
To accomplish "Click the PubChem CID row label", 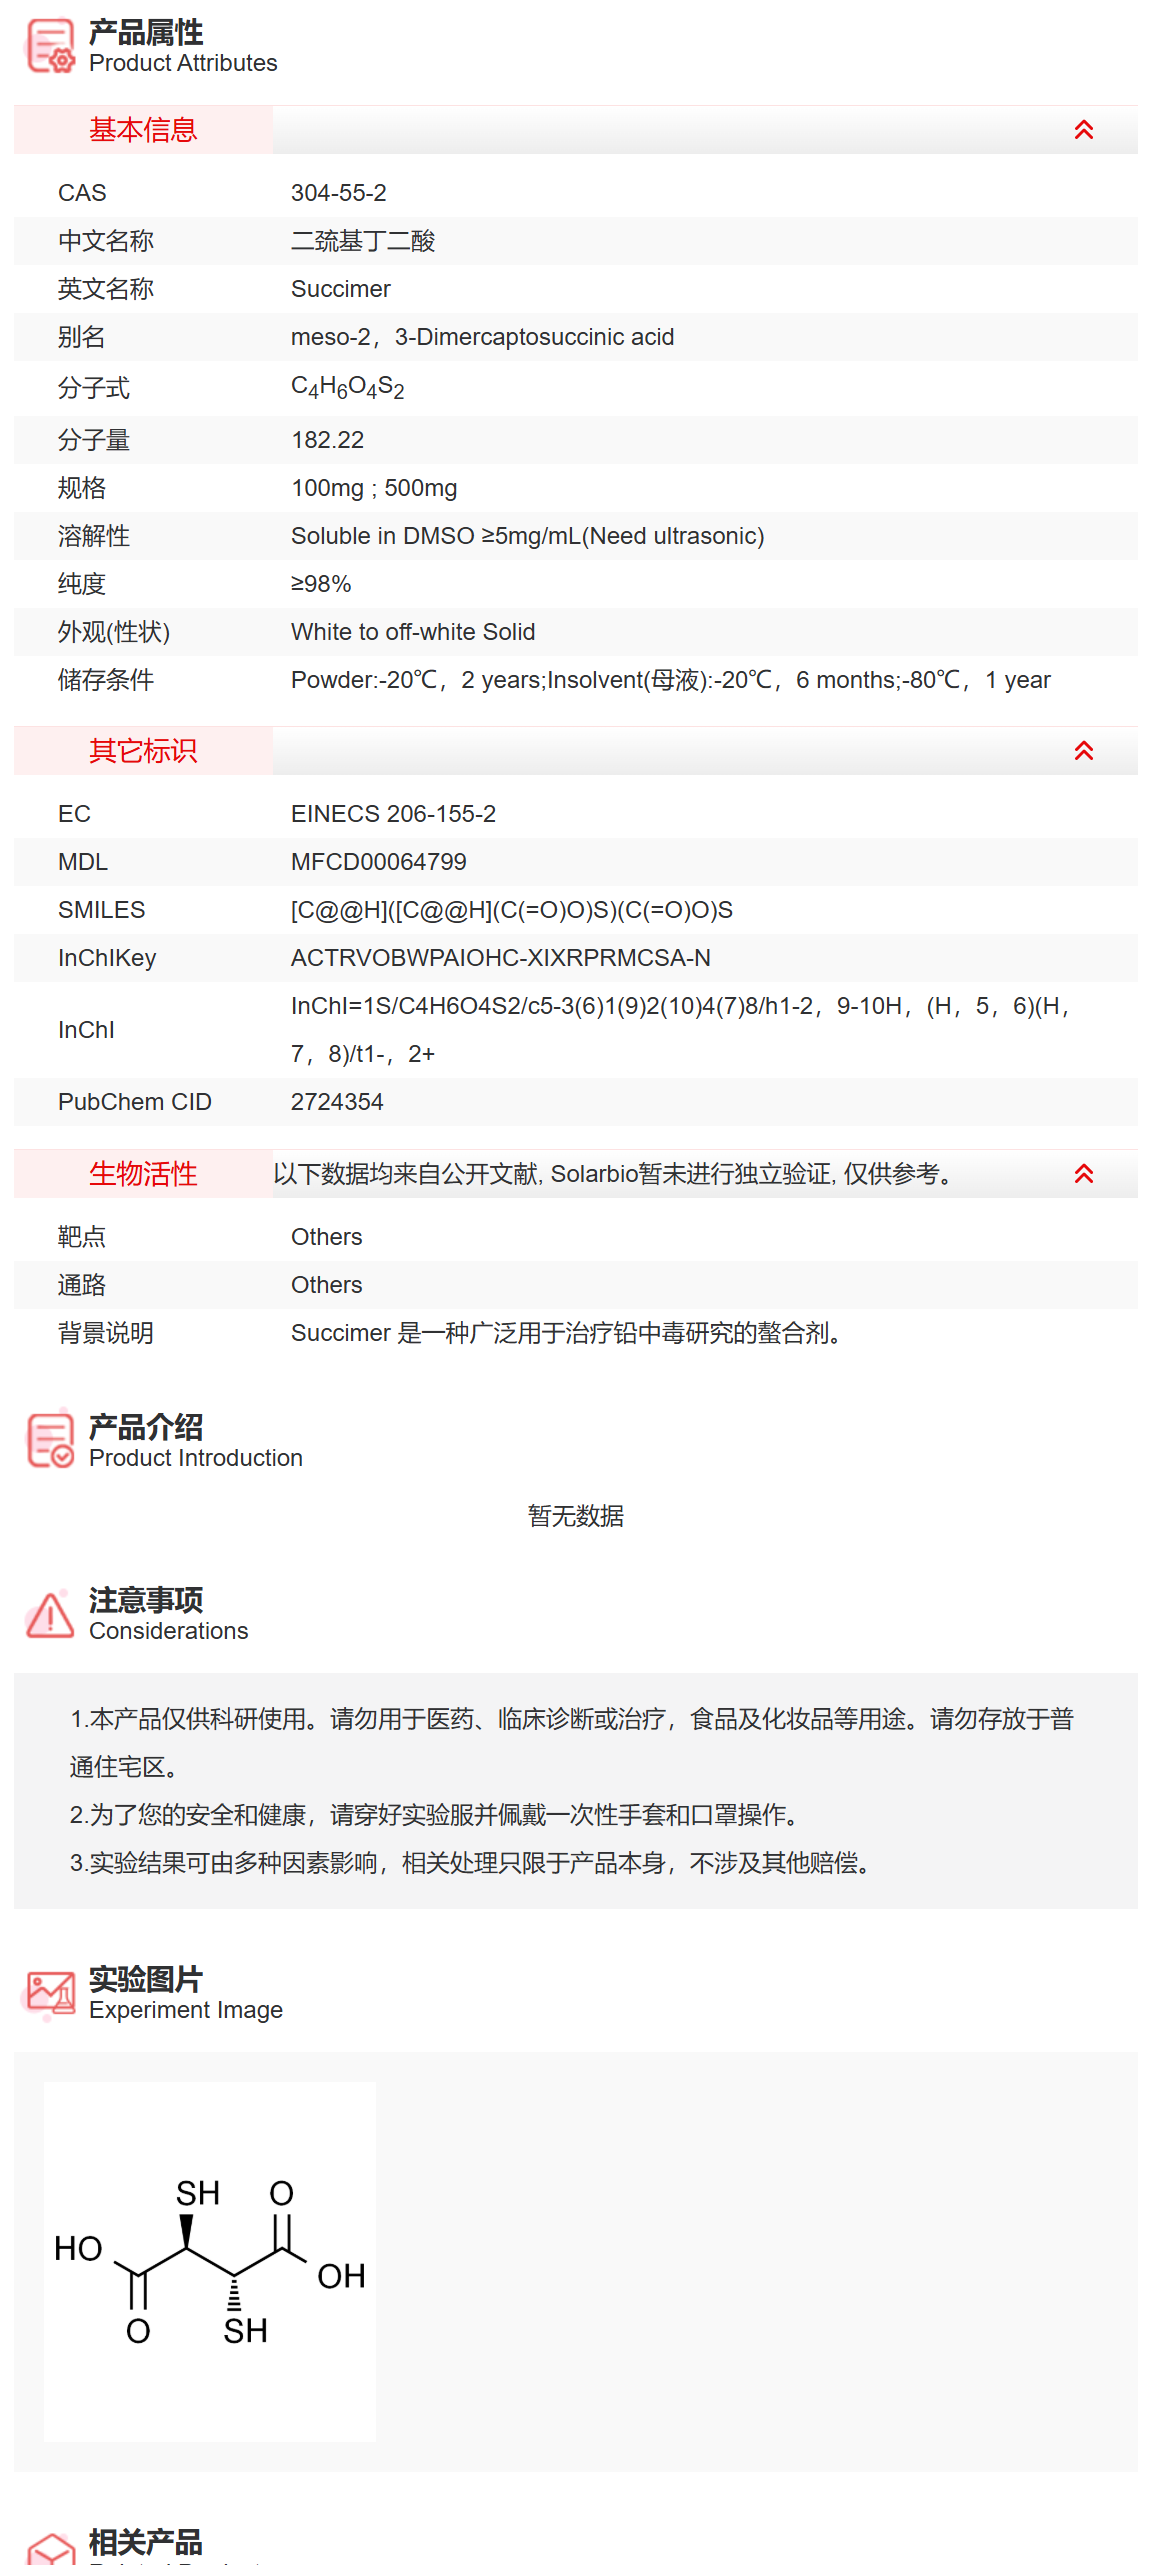I will pyautogui.click(x=135, y=1102).
